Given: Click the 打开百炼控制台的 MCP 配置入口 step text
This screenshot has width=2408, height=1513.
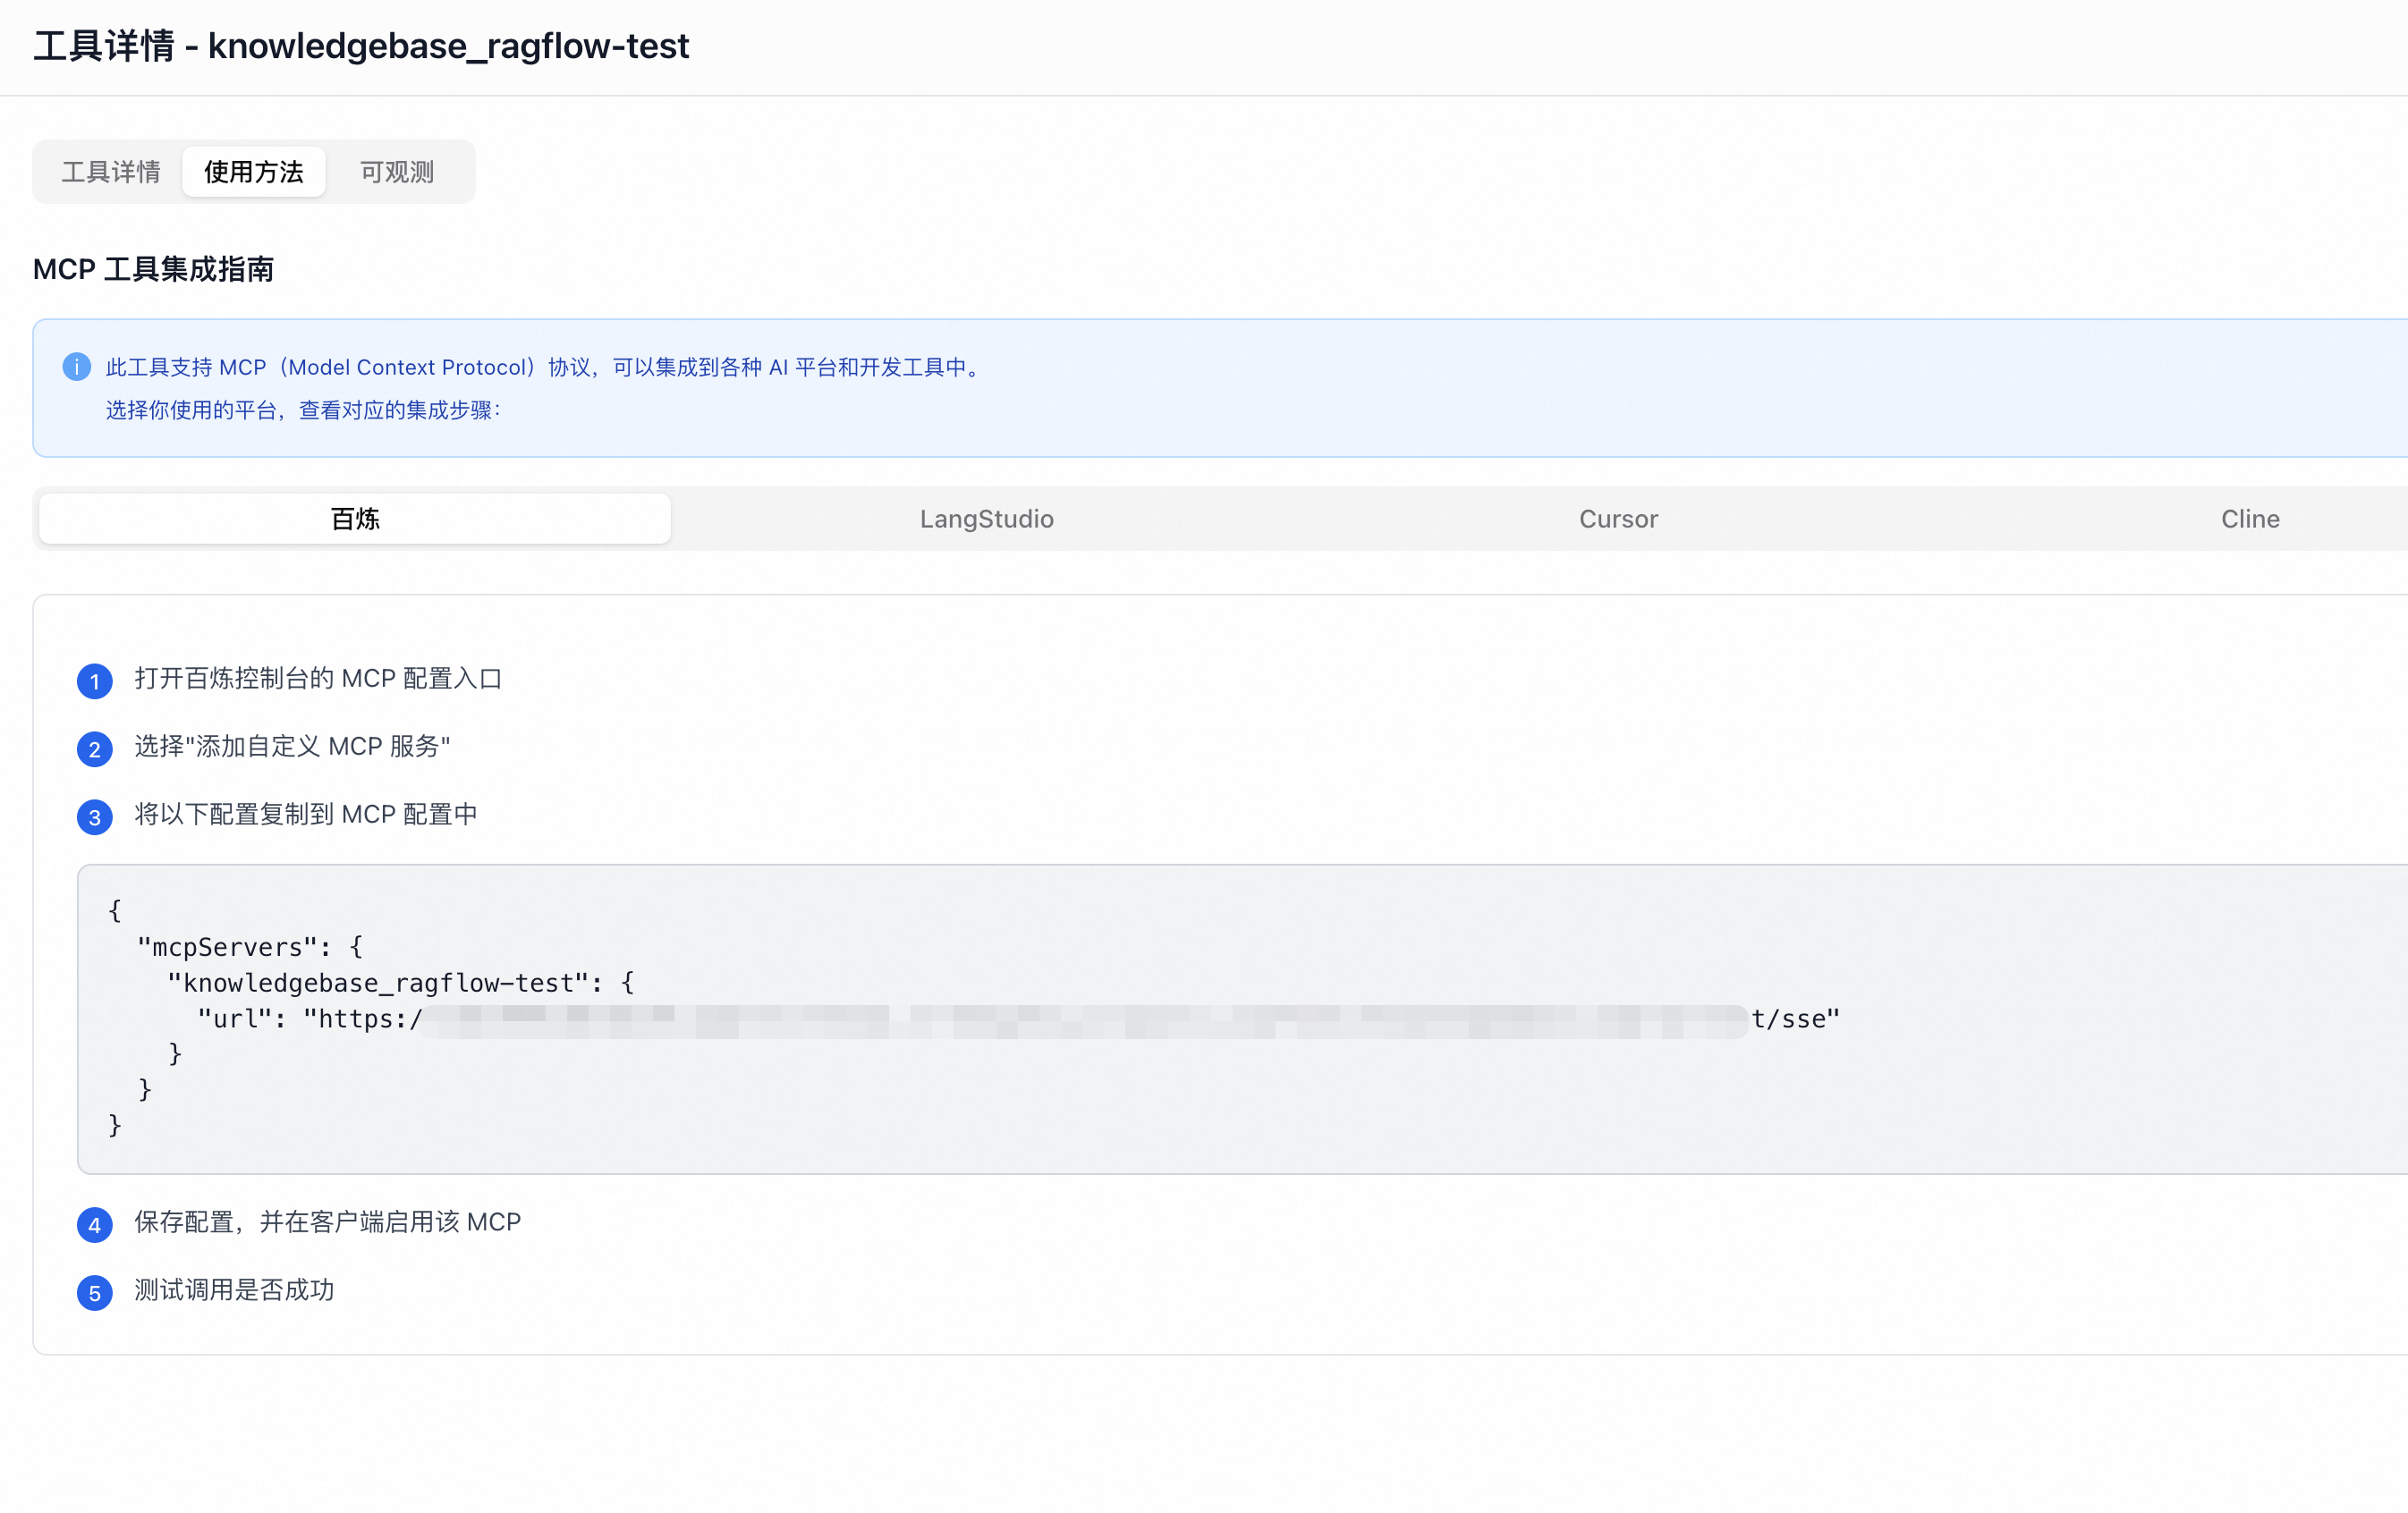Looking at the screenshot, I should click(318, 678).
